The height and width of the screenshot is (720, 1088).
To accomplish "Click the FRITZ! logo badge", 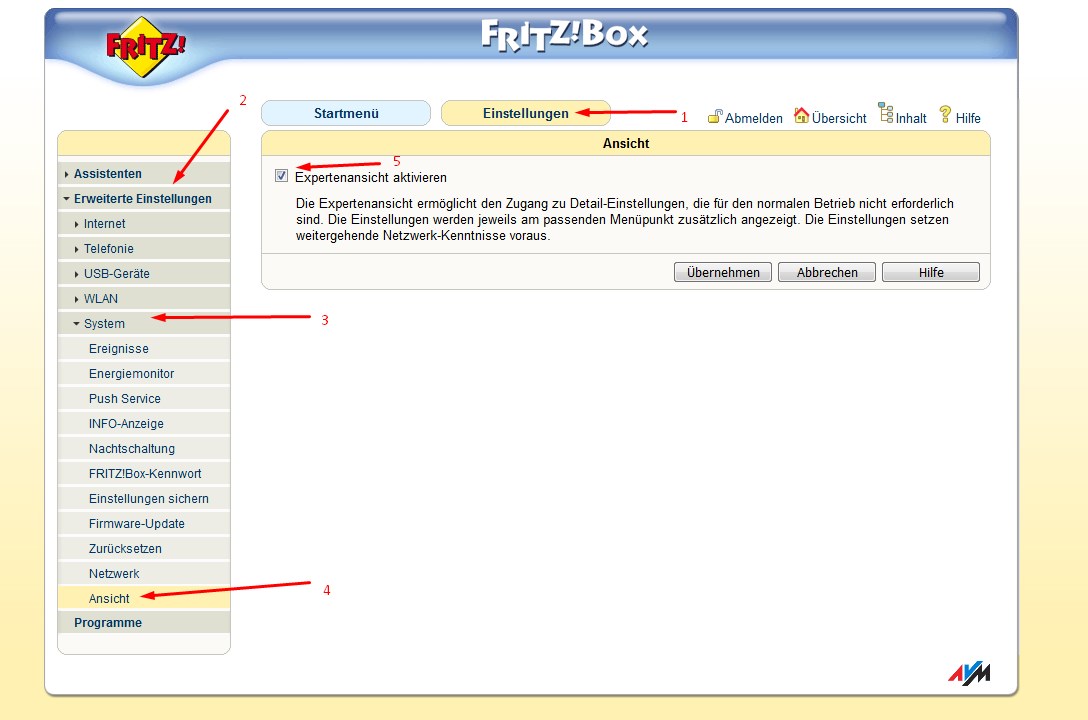I will [145, 46].
